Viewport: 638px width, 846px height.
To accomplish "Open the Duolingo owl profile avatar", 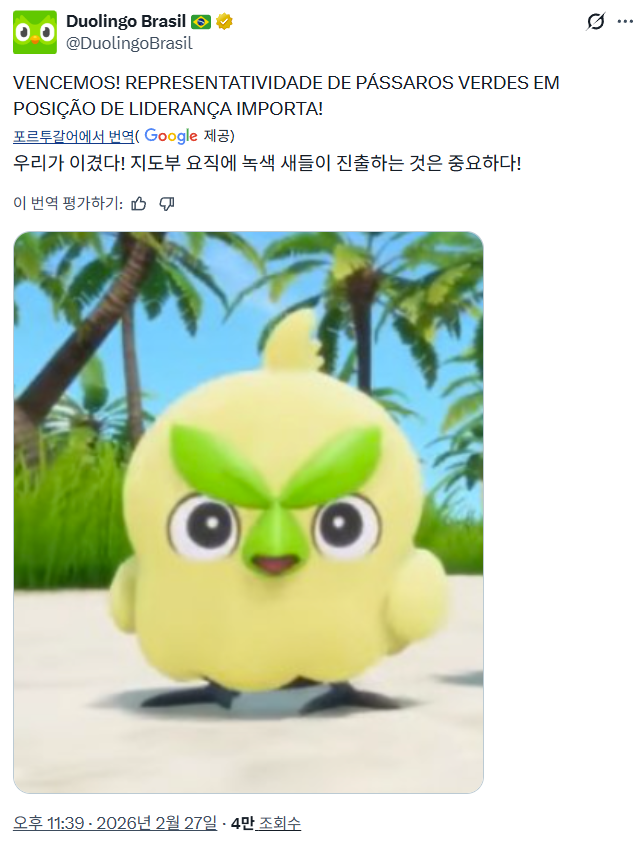I will coord(35,32).
